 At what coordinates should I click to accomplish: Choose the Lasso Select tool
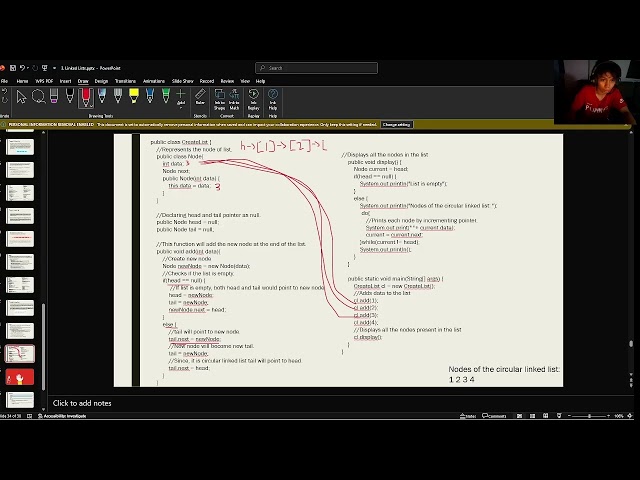click(x=38, y=97)
